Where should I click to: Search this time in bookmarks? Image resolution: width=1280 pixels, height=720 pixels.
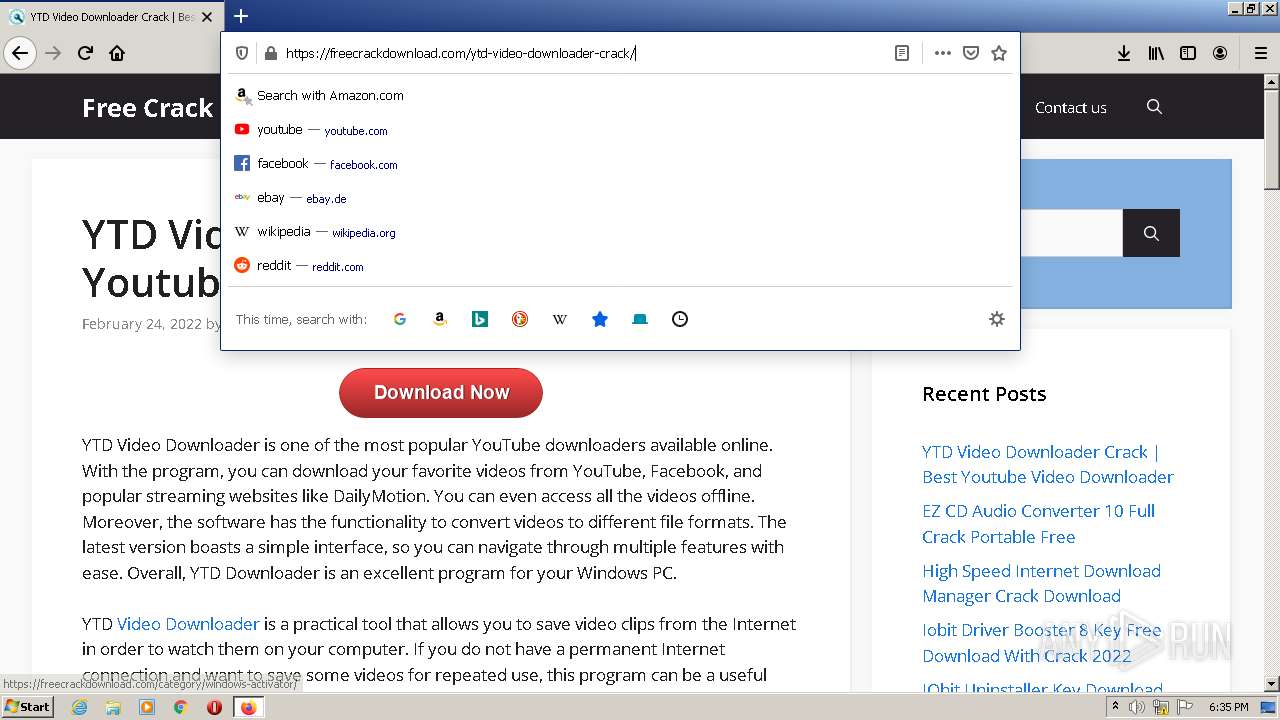point(600,319)
